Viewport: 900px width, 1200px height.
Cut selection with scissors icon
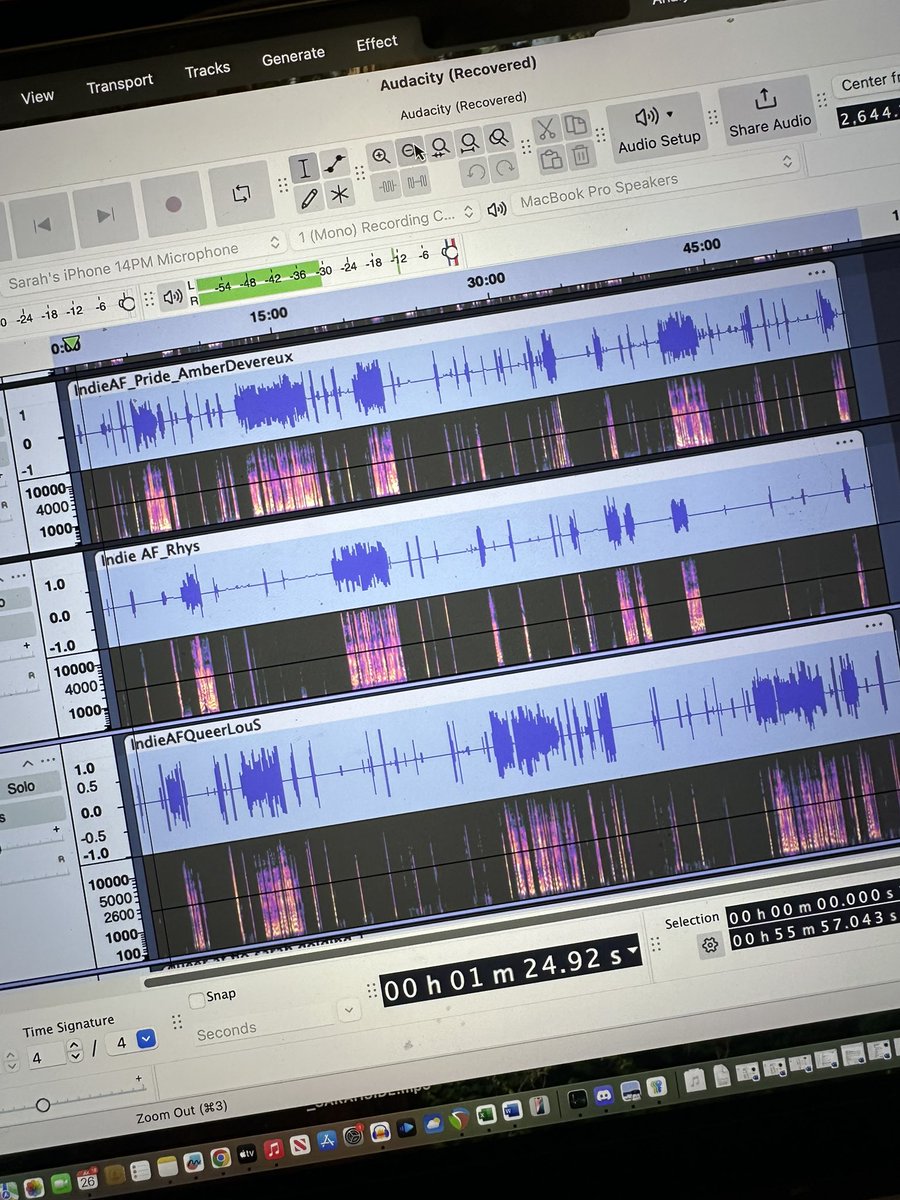click(546, 130)
